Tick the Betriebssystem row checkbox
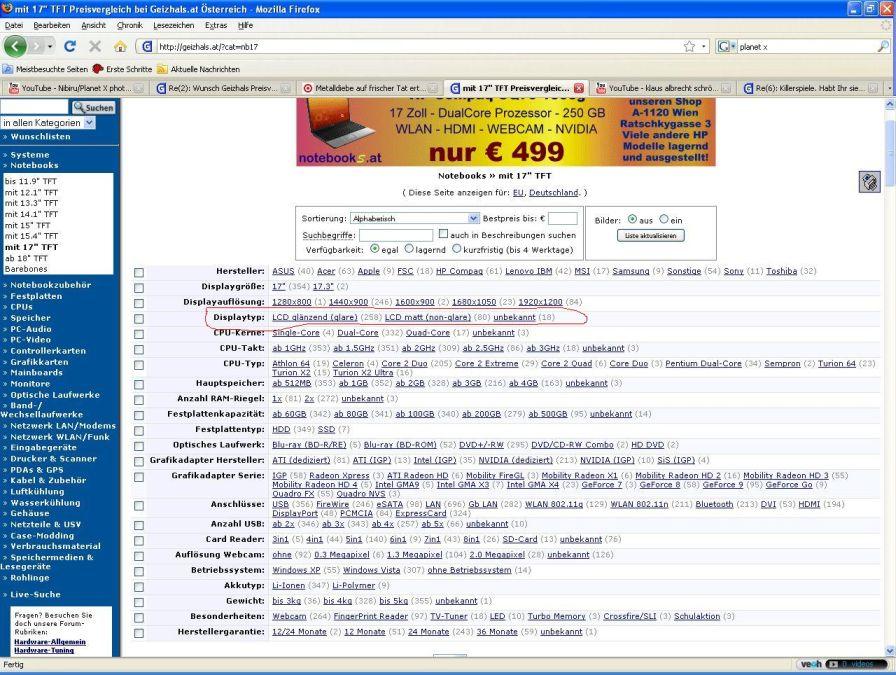Screen dimensions: 896x675 tap(139, 572)
